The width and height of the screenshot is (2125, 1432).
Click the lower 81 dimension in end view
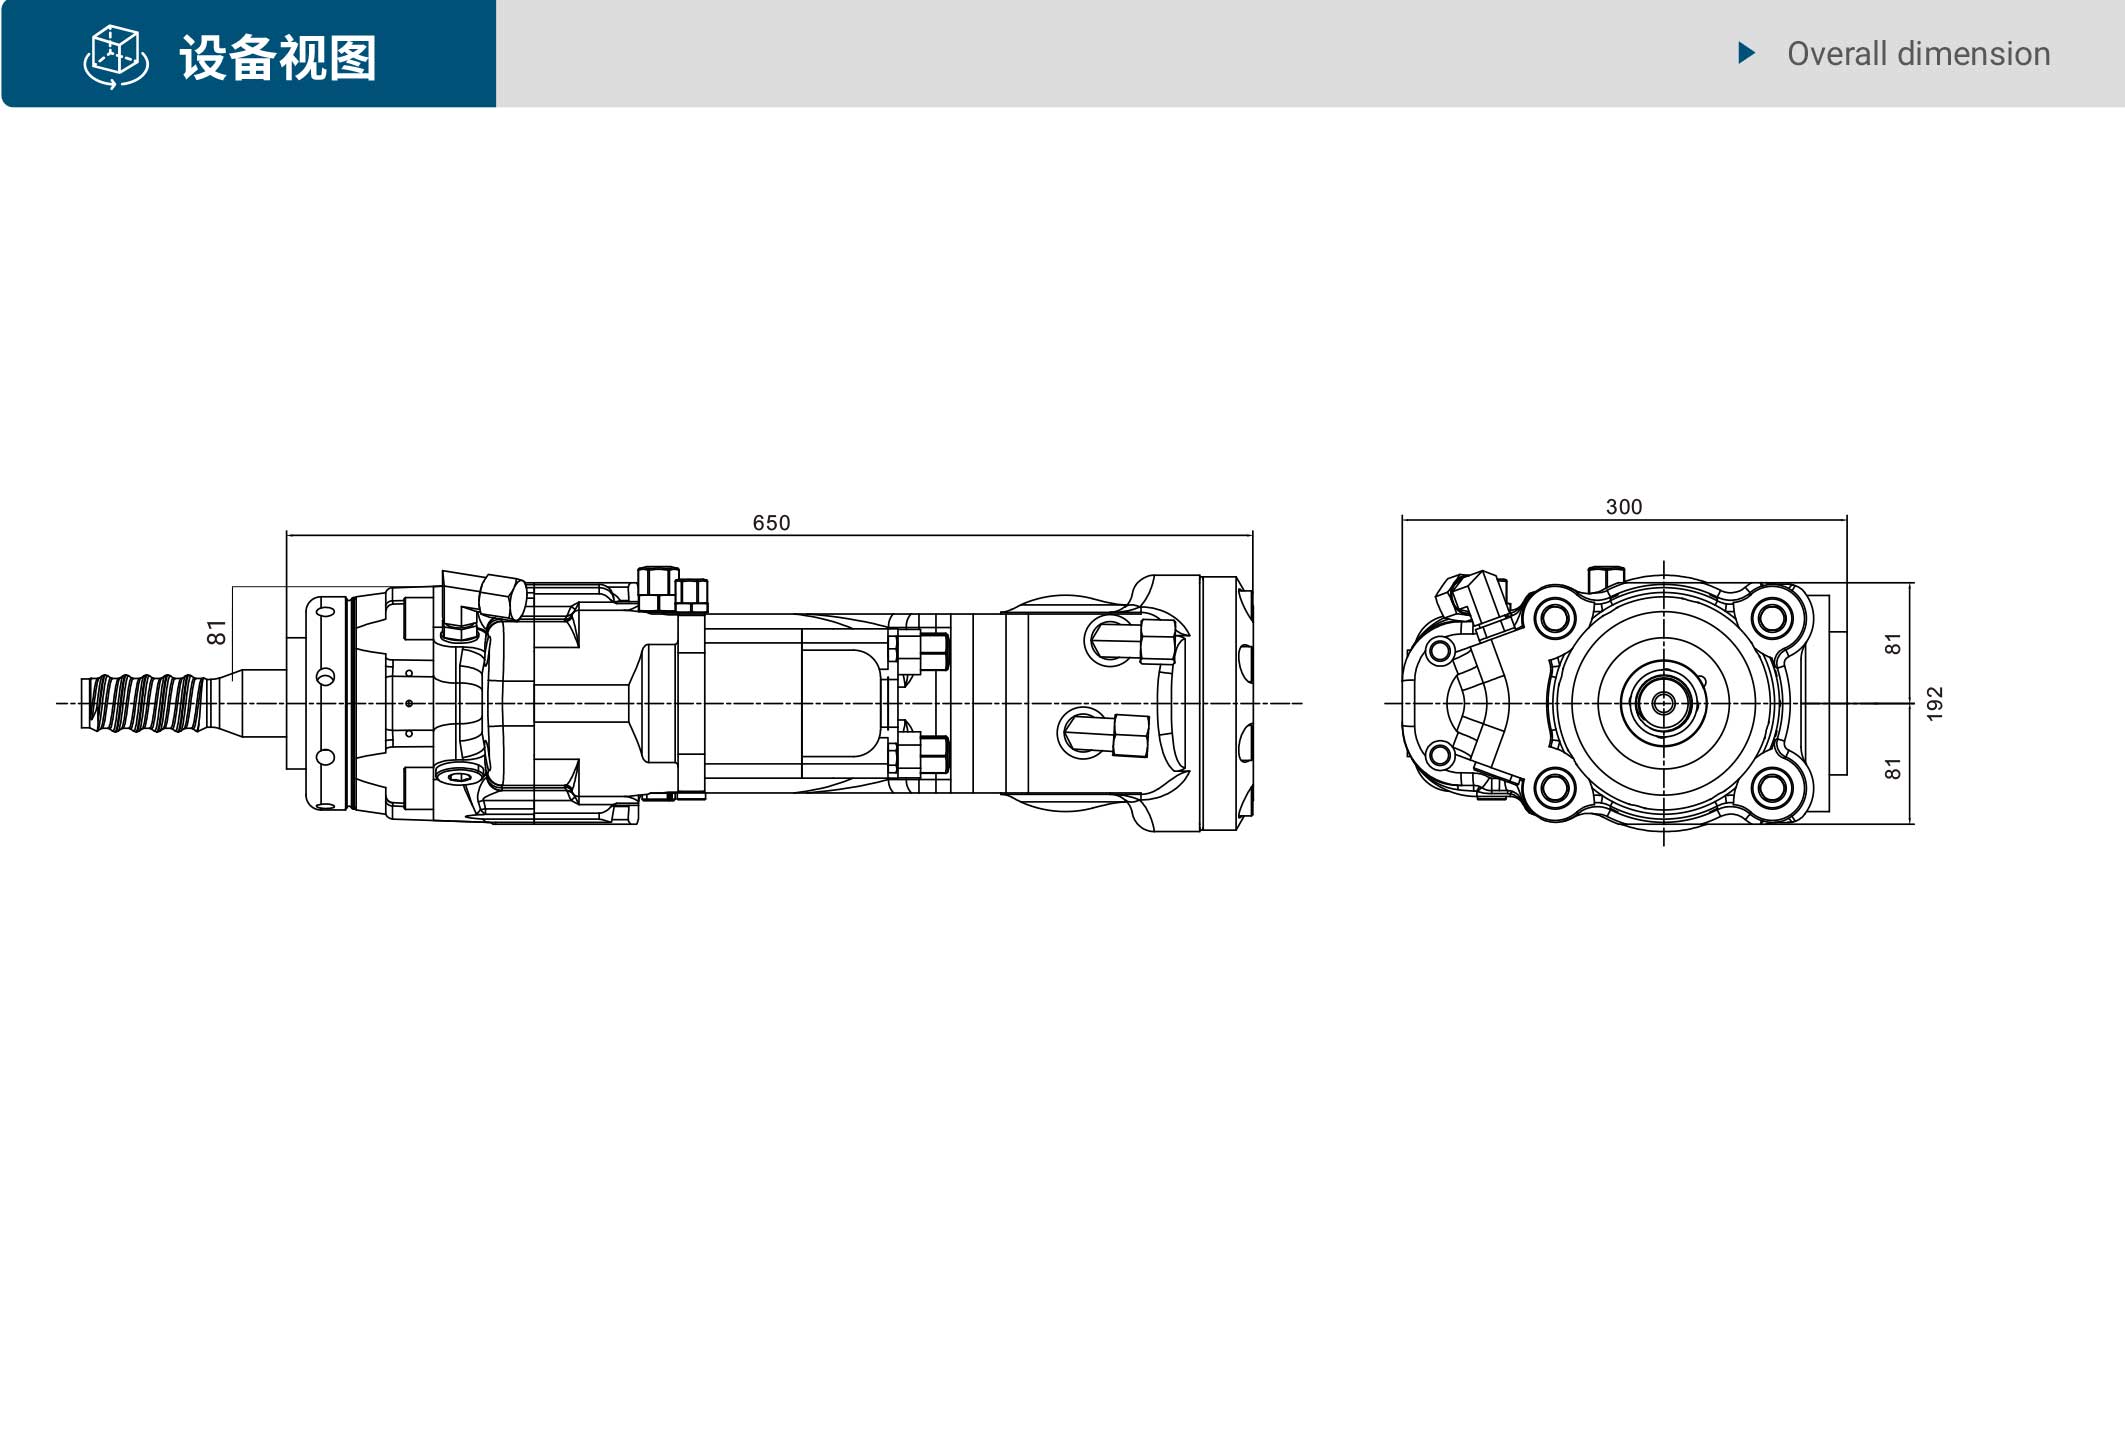pos(1892,769)
